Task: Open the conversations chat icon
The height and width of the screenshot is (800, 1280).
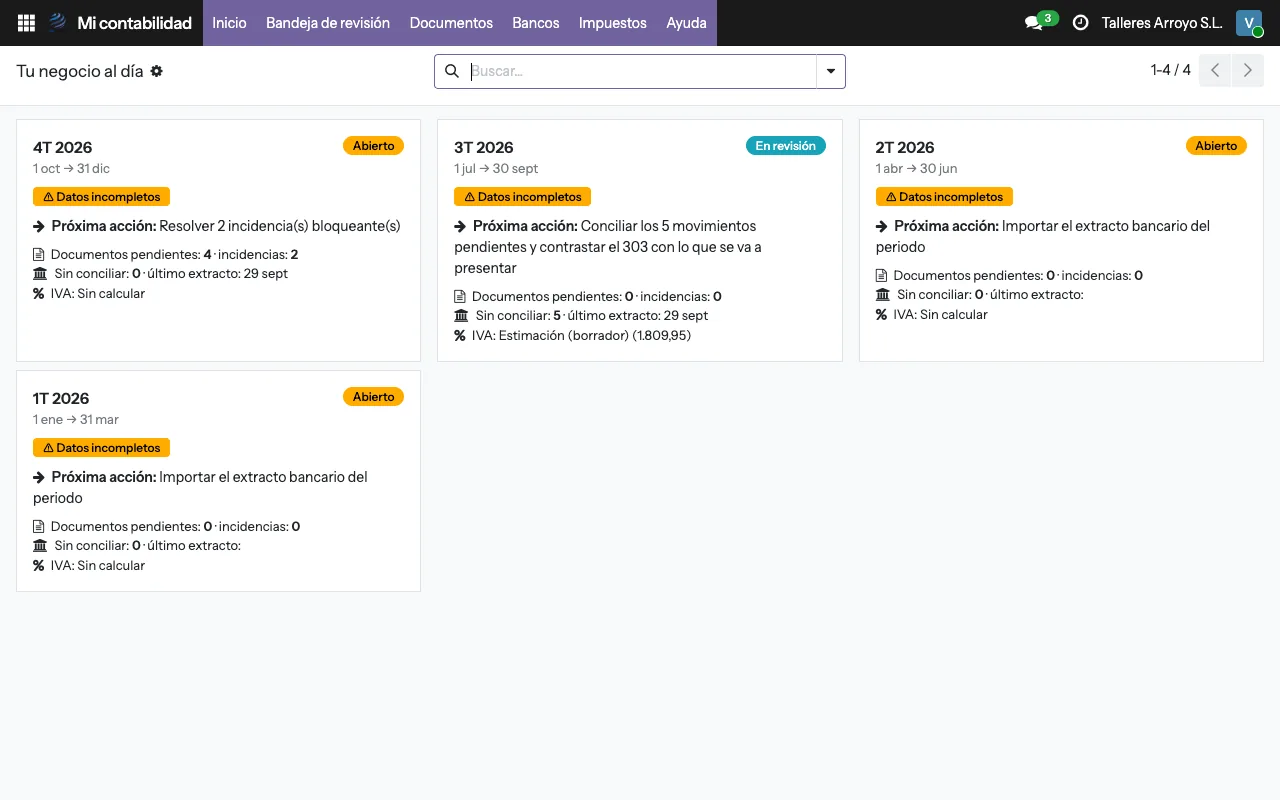Action: point(1034,23)
